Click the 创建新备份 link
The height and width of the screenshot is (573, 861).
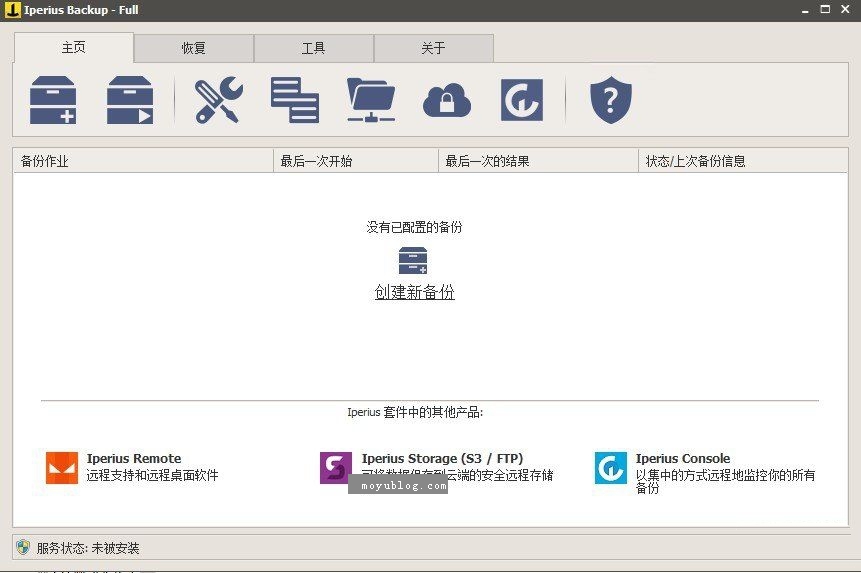415,292
